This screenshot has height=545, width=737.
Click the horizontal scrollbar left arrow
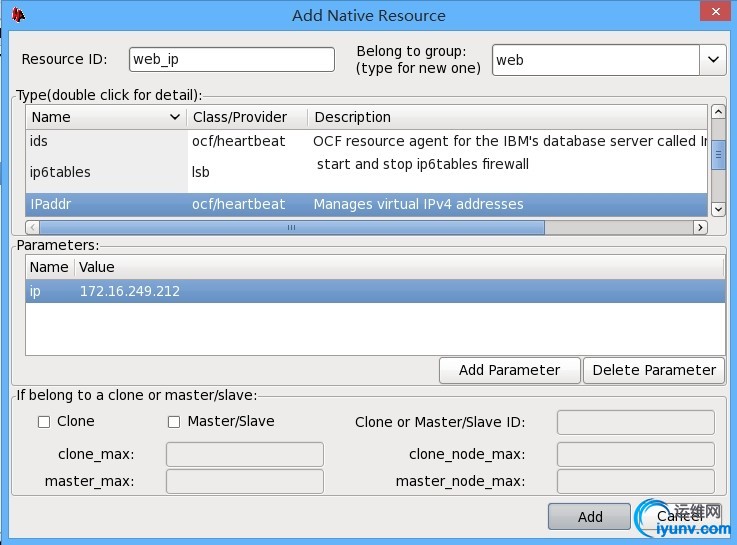pyautogui.click(x=32, y=227)
